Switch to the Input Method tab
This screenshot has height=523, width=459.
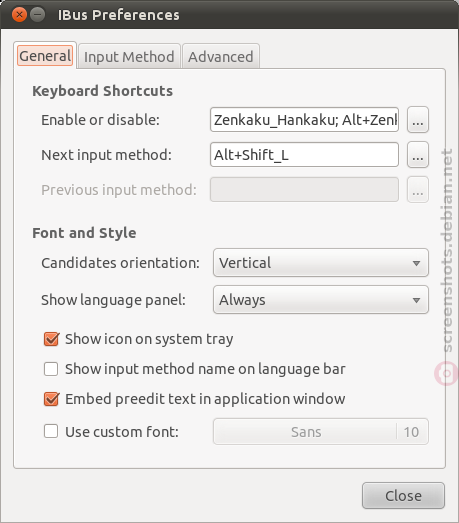pyautogui.click(x=129, y=56)
